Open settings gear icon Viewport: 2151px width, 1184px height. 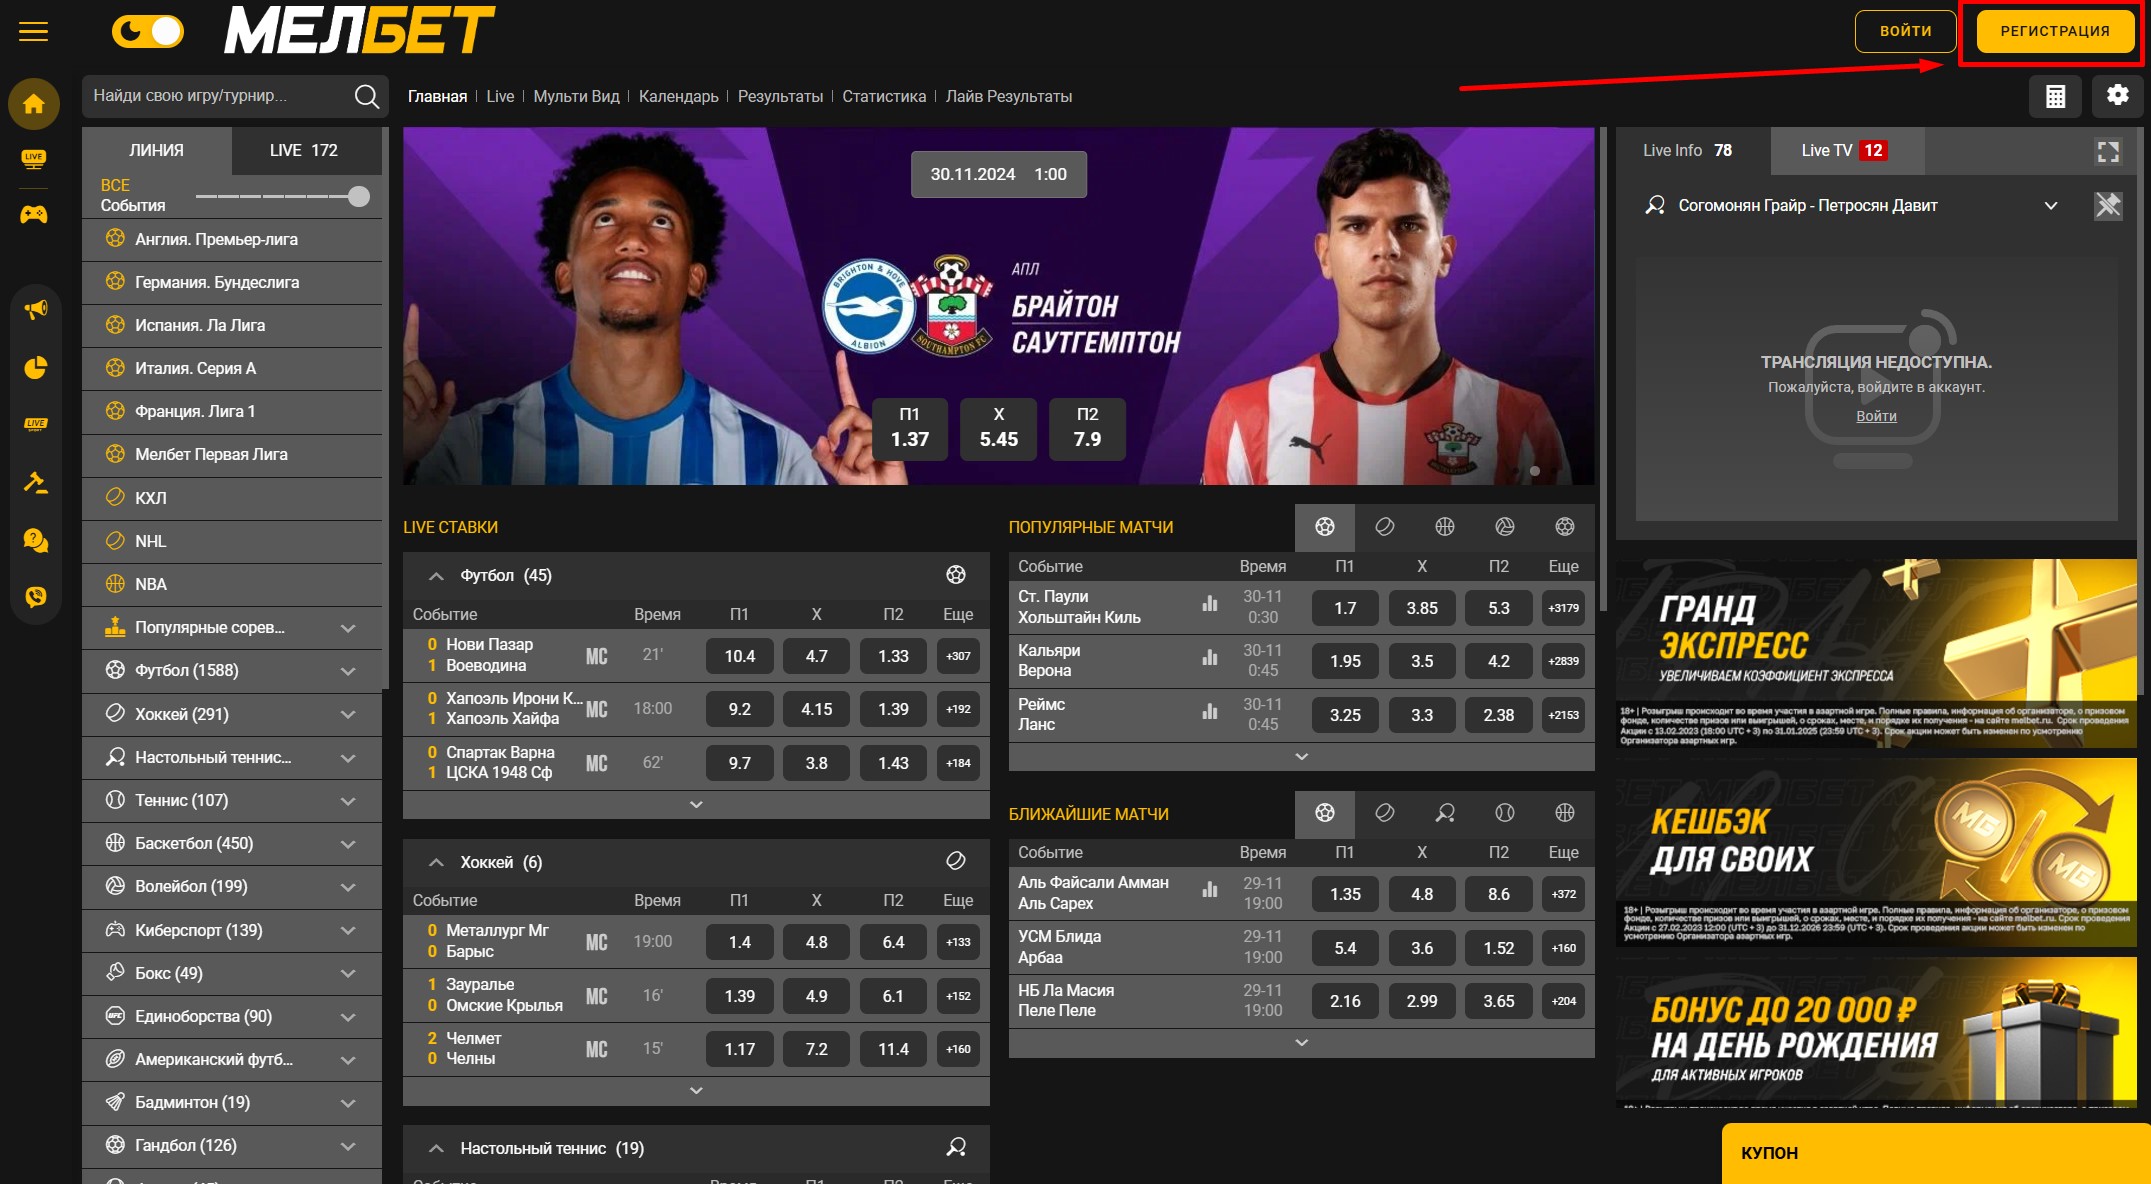click(2117, 95)
